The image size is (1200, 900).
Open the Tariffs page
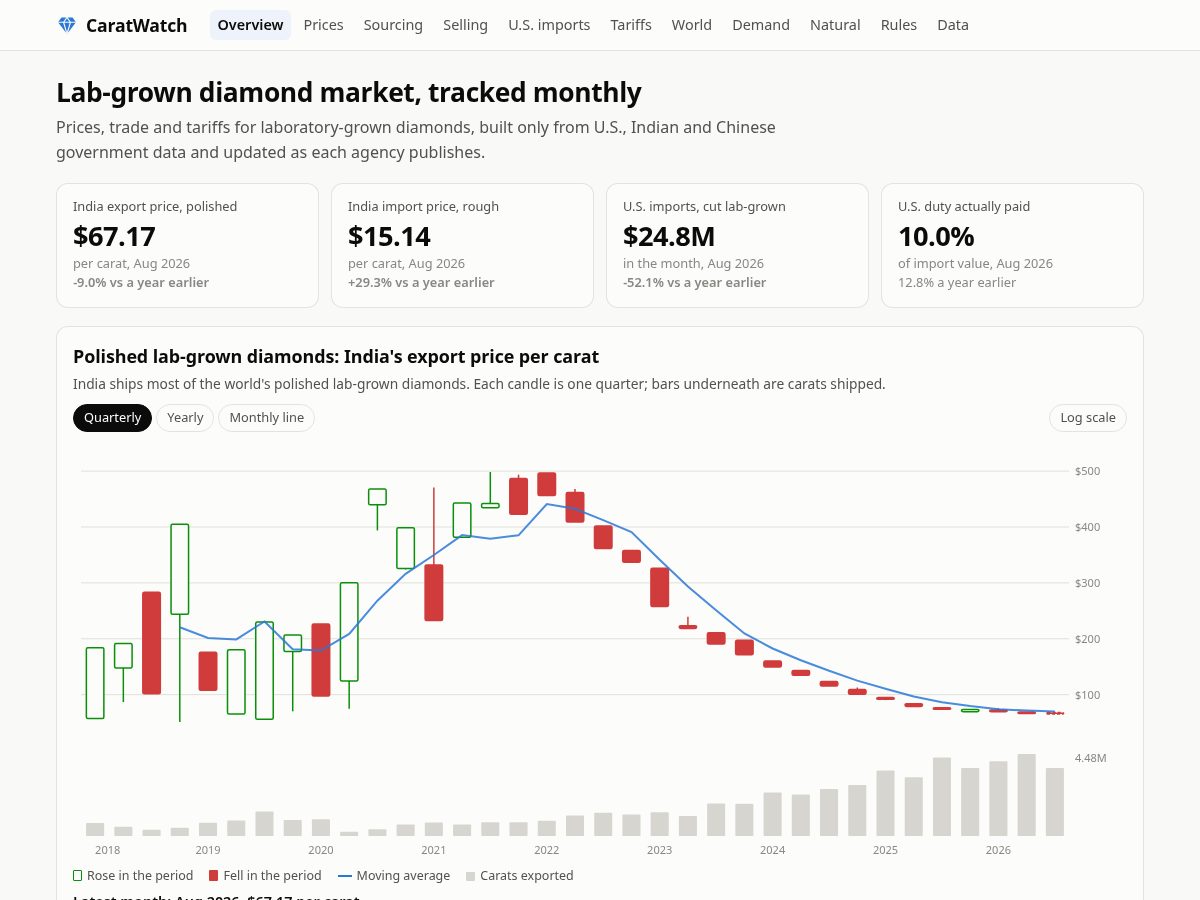pyautogui.click(x=631, y=25)
